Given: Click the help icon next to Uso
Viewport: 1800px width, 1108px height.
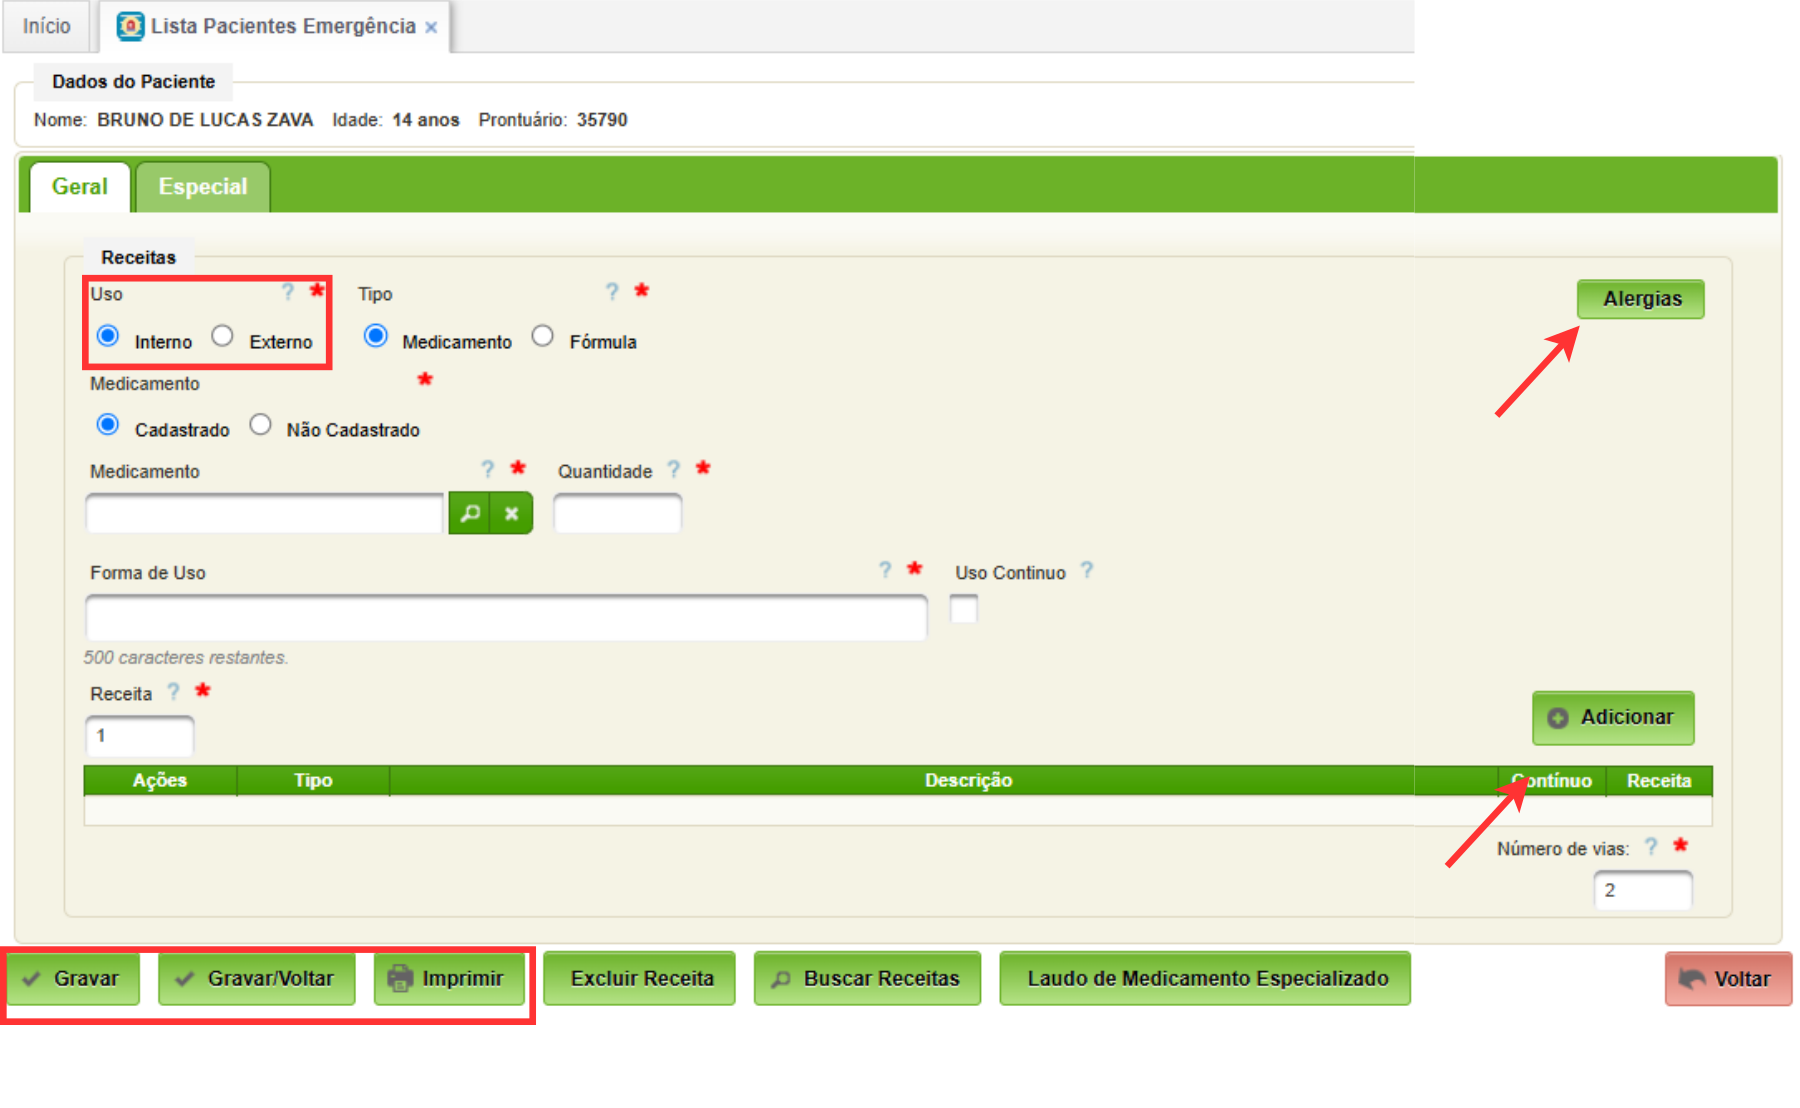Looking at the screenshot, I should tap(288, 292).
